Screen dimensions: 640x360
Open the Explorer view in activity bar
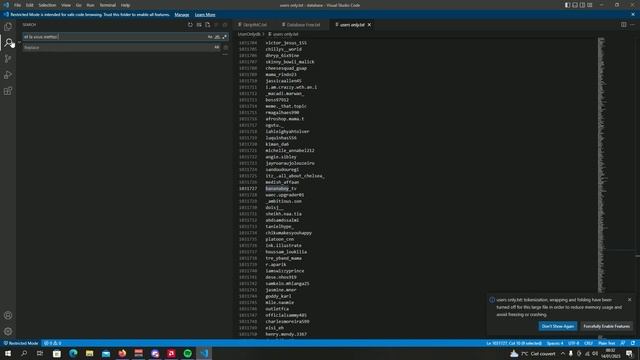click(x=8, y=27)
